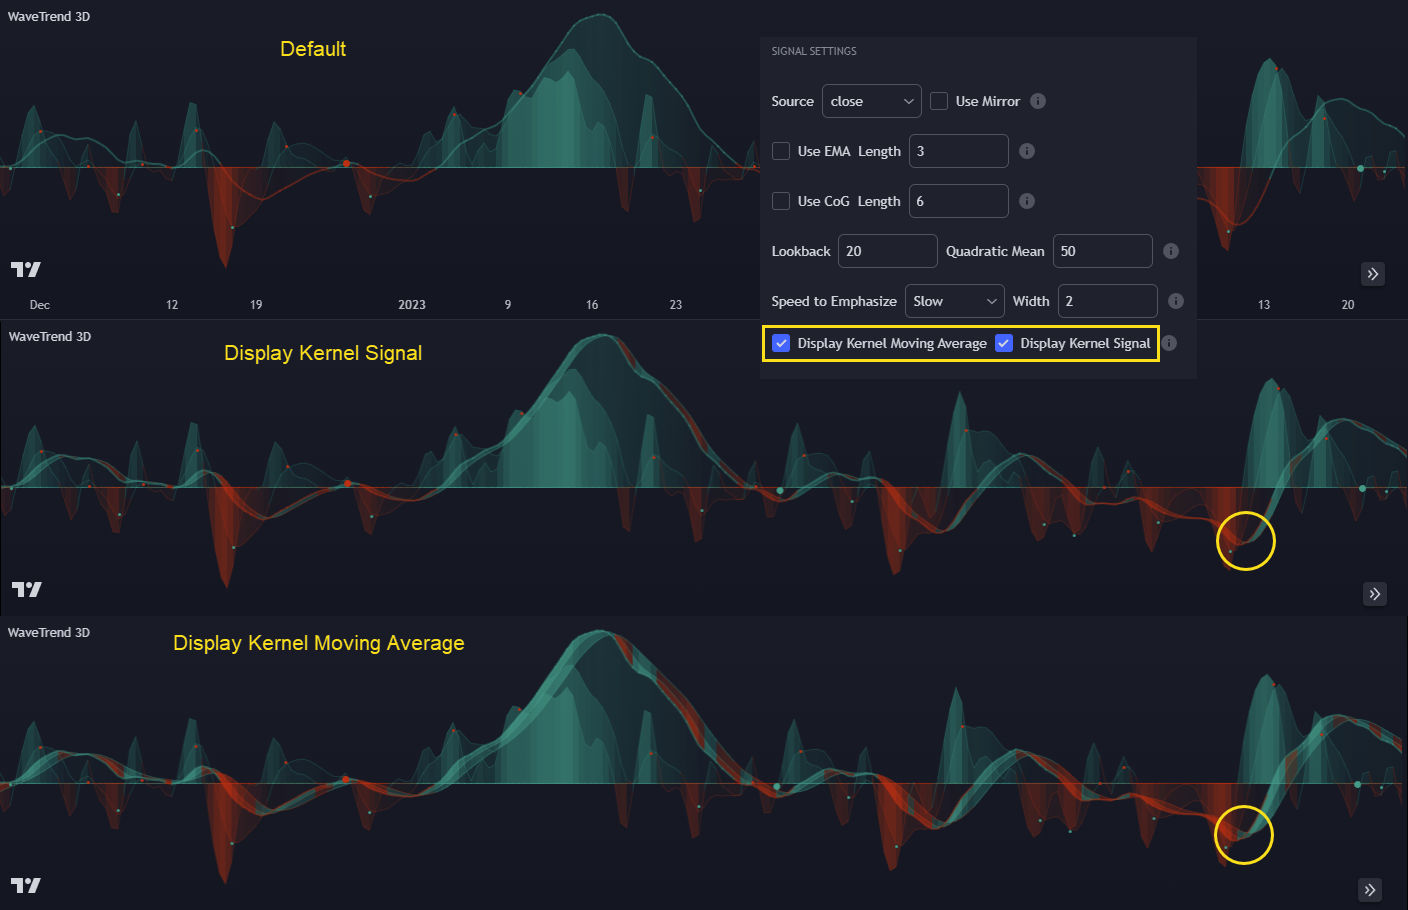Click WaveTrend 3D title in middle panel
Screen dimensions: 1408x910
point(50,337)
